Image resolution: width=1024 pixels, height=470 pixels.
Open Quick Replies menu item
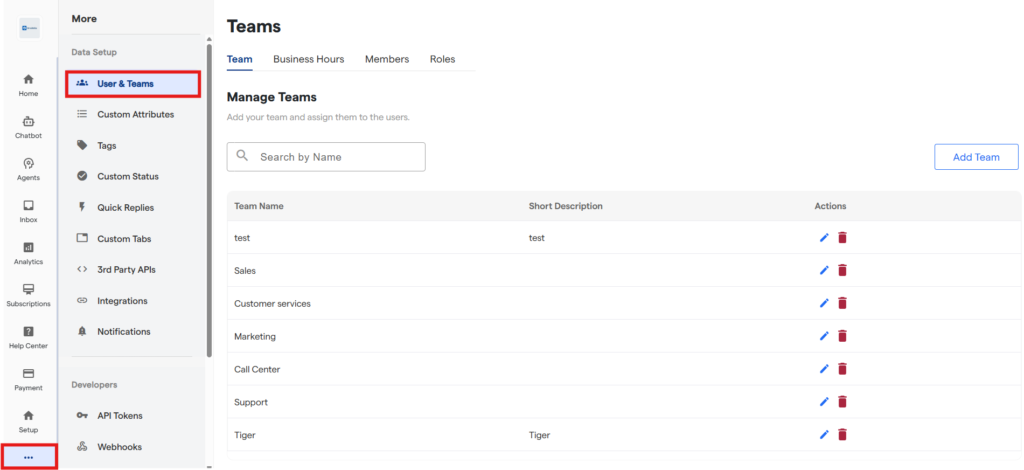click(x=125, y=208)
